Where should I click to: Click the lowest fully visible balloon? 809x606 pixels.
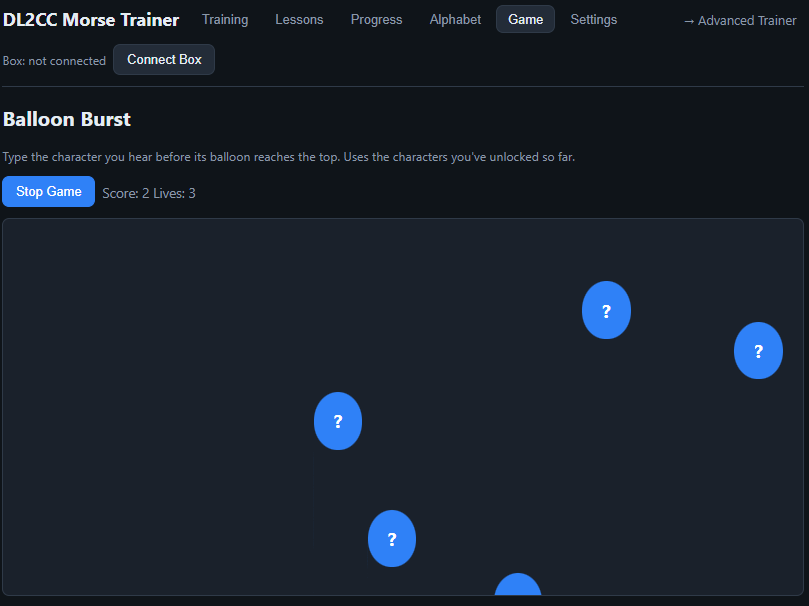[392, 538]
